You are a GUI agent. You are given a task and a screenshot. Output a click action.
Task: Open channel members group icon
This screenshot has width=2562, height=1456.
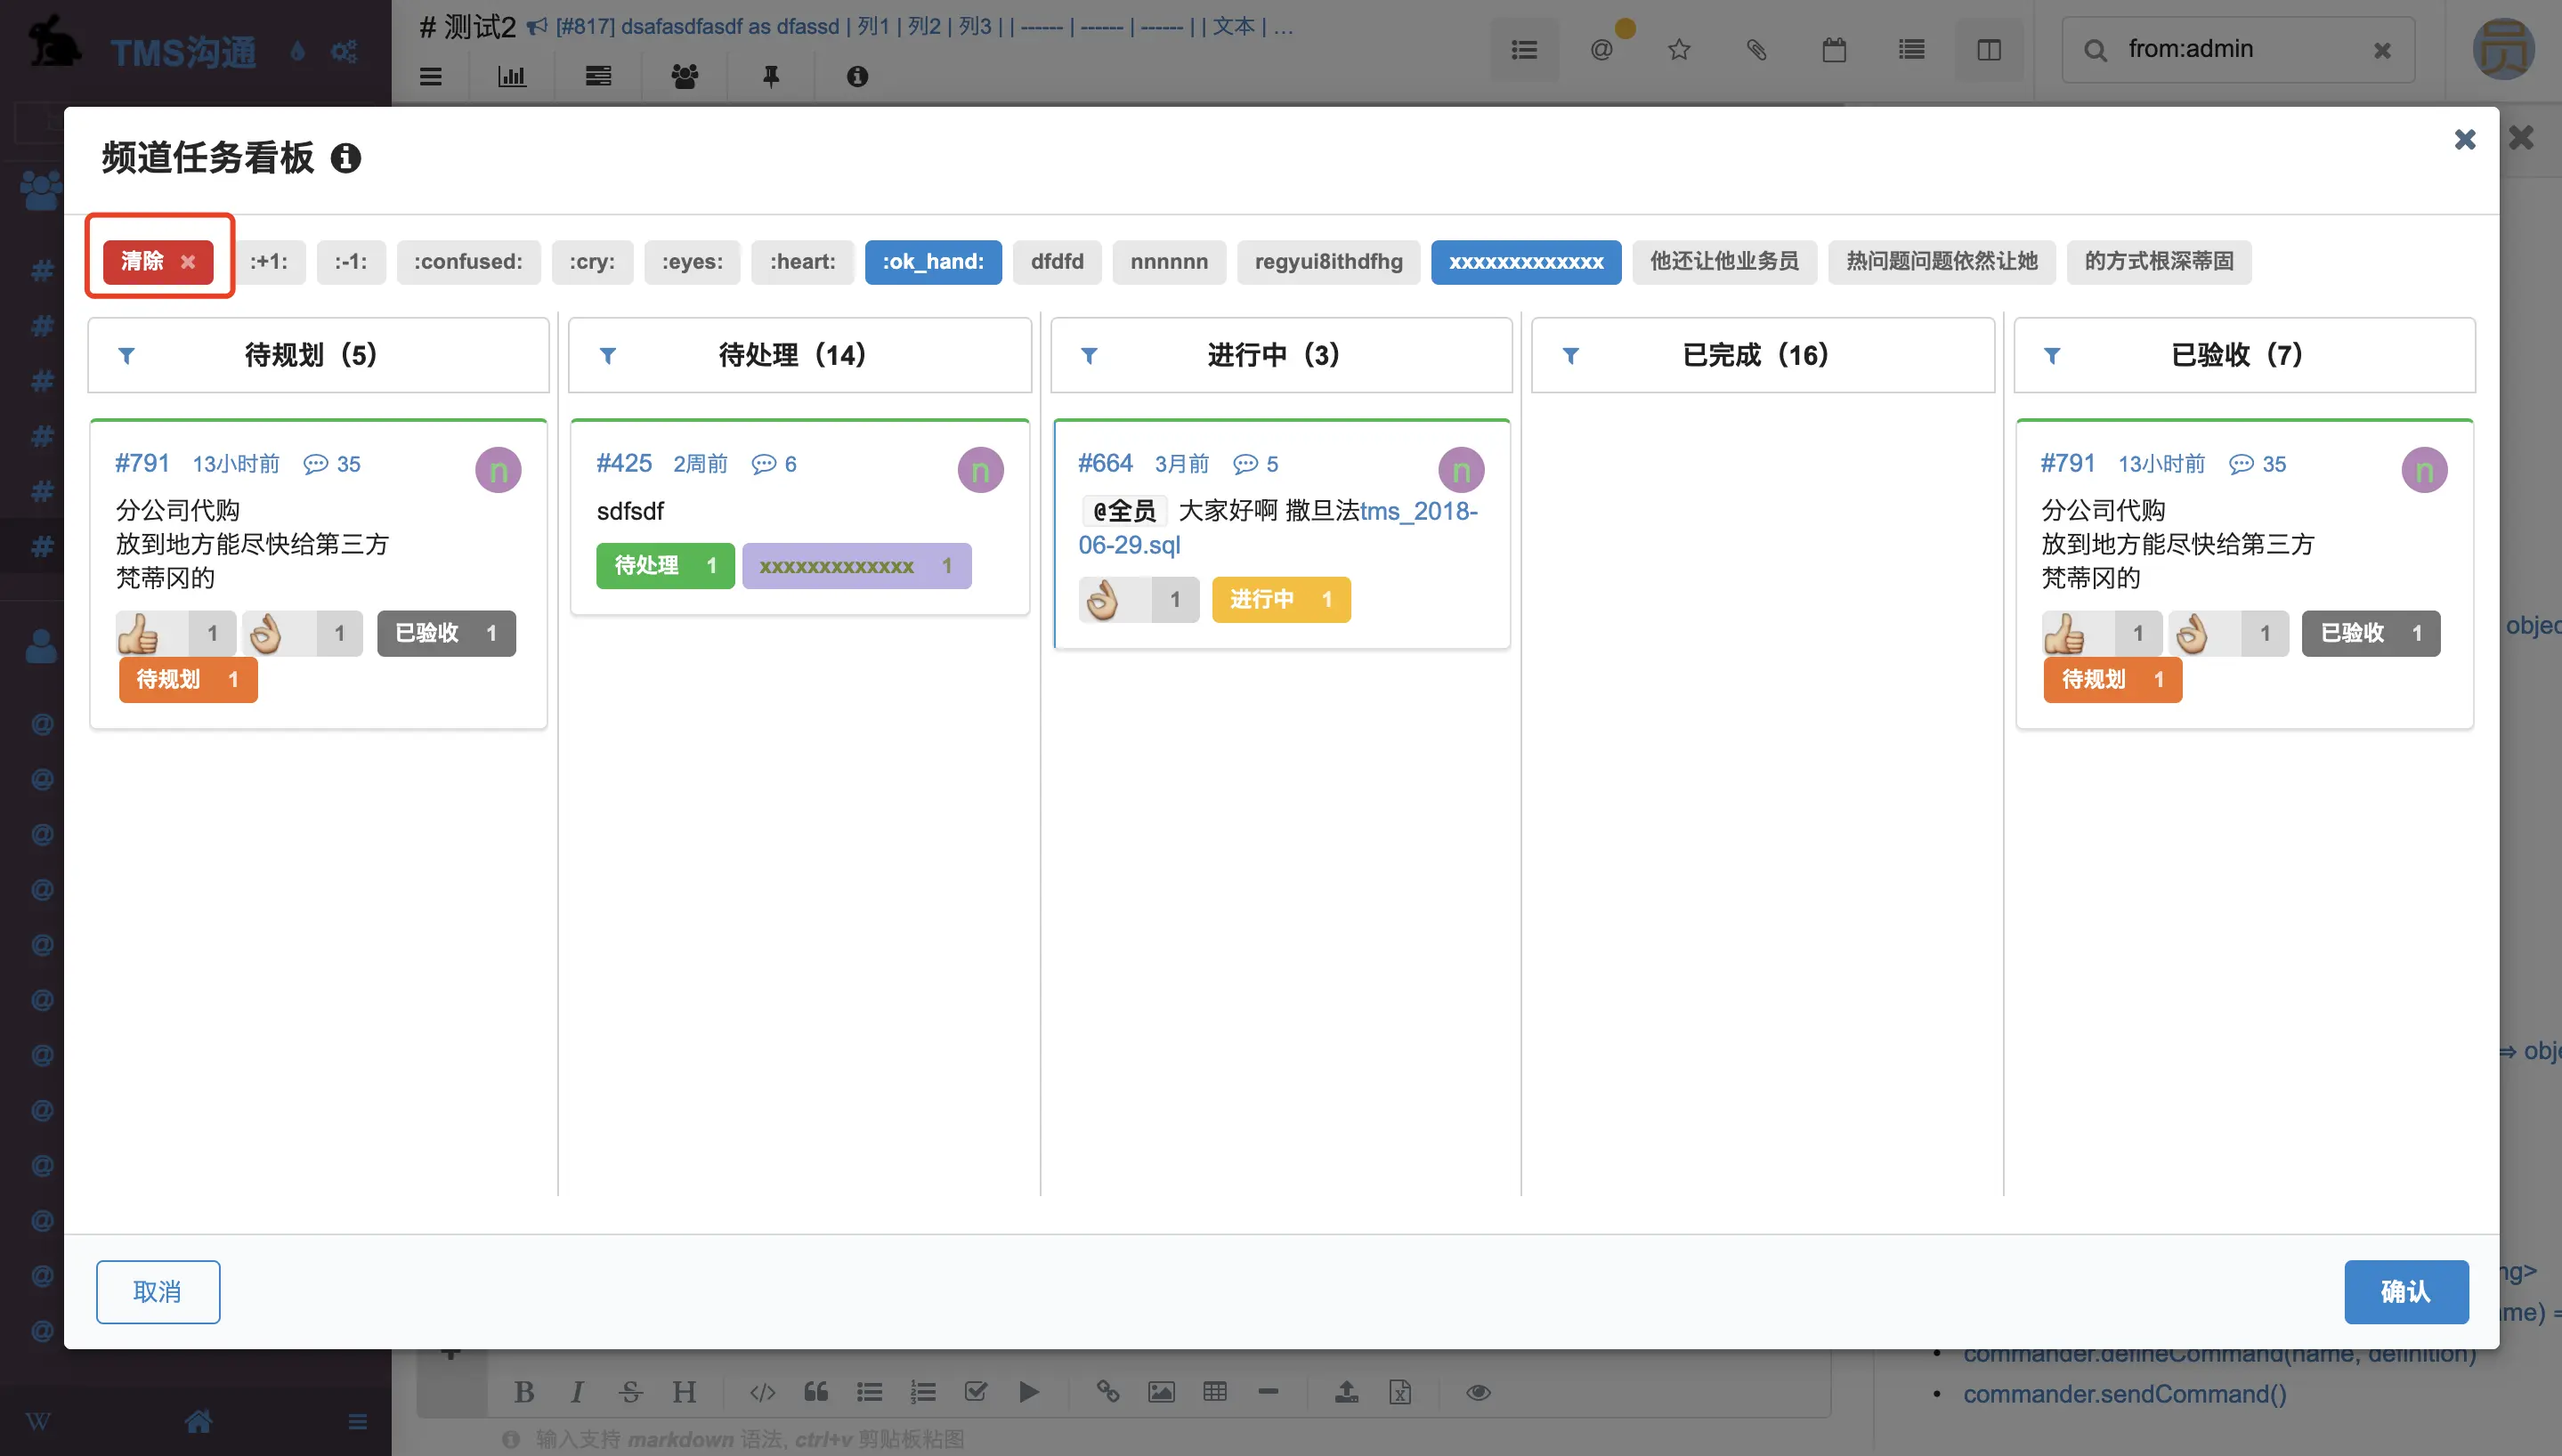click(x=685, y=77)
